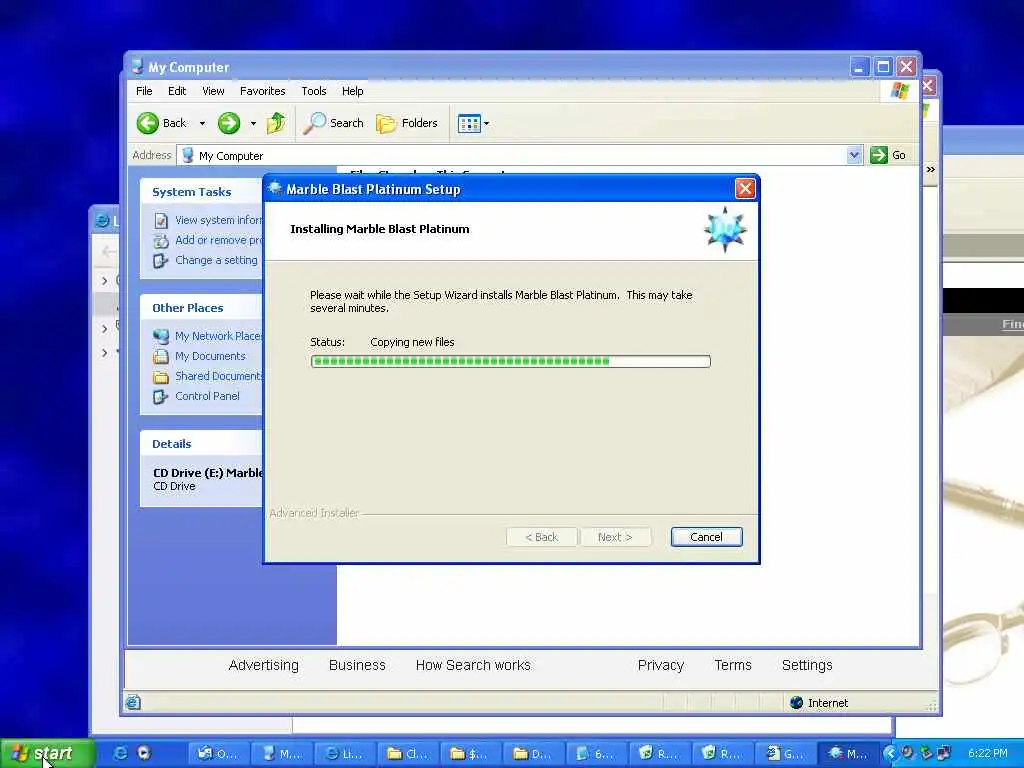Switch to the Marble Blast Setup taskbar button
The image size is (1024, 768).
[848, 754]
